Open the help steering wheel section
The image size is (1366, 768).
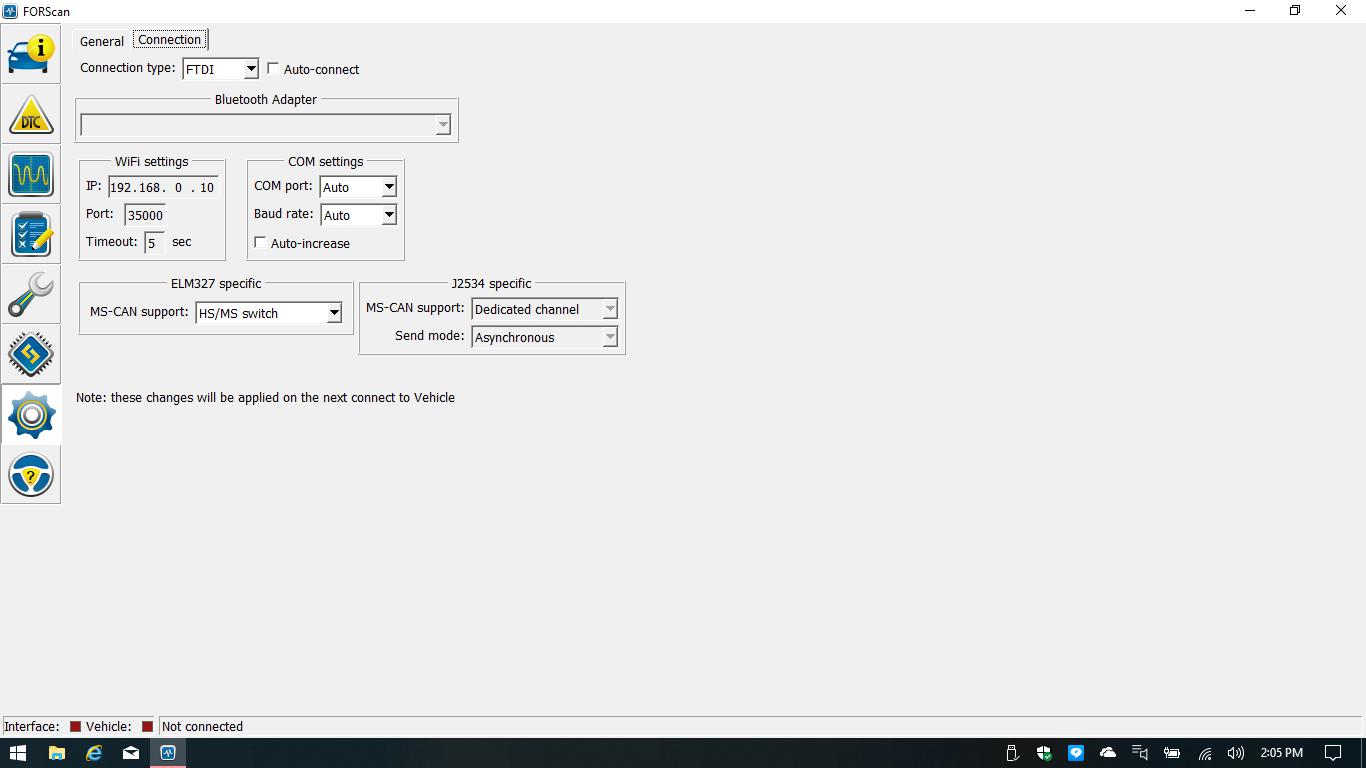[x=31, y=474]
